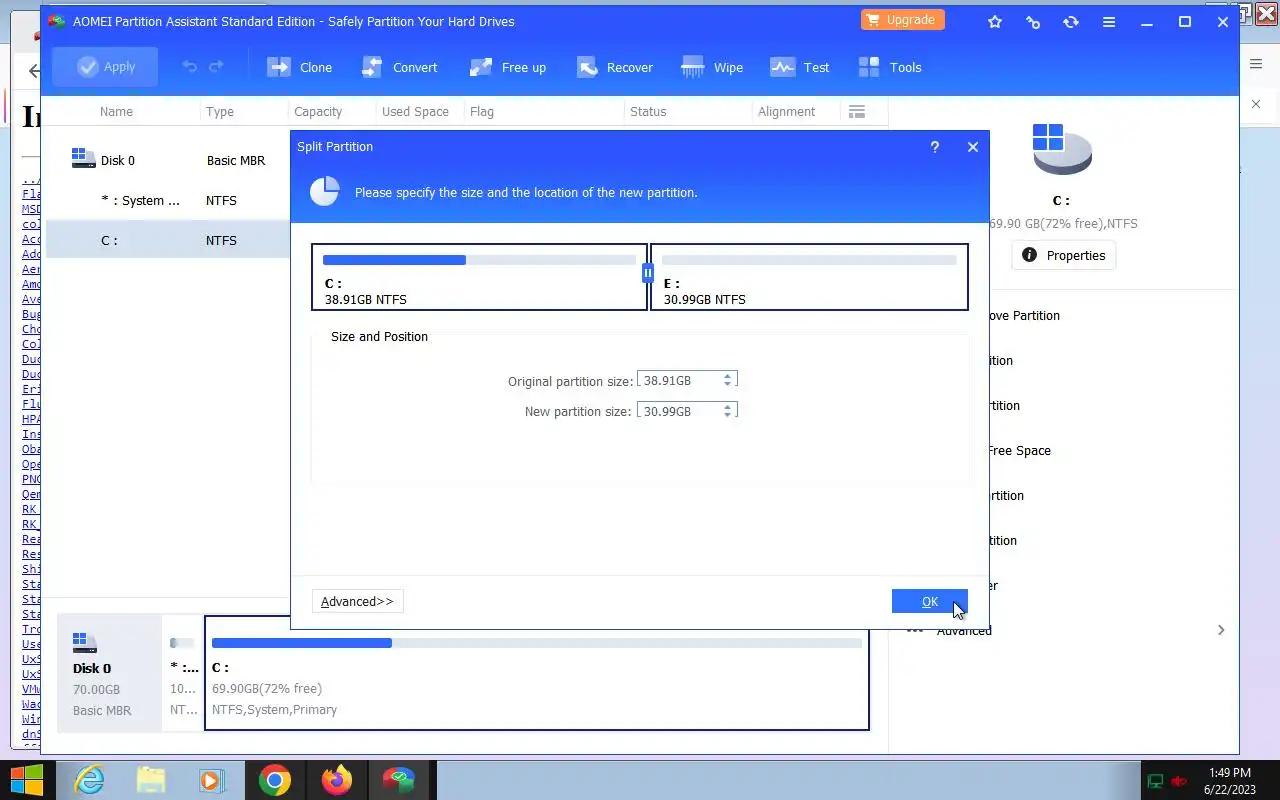Open File Explorer from taskbar
Viewport: 1280px width, 800px height.
pos(150,780)
